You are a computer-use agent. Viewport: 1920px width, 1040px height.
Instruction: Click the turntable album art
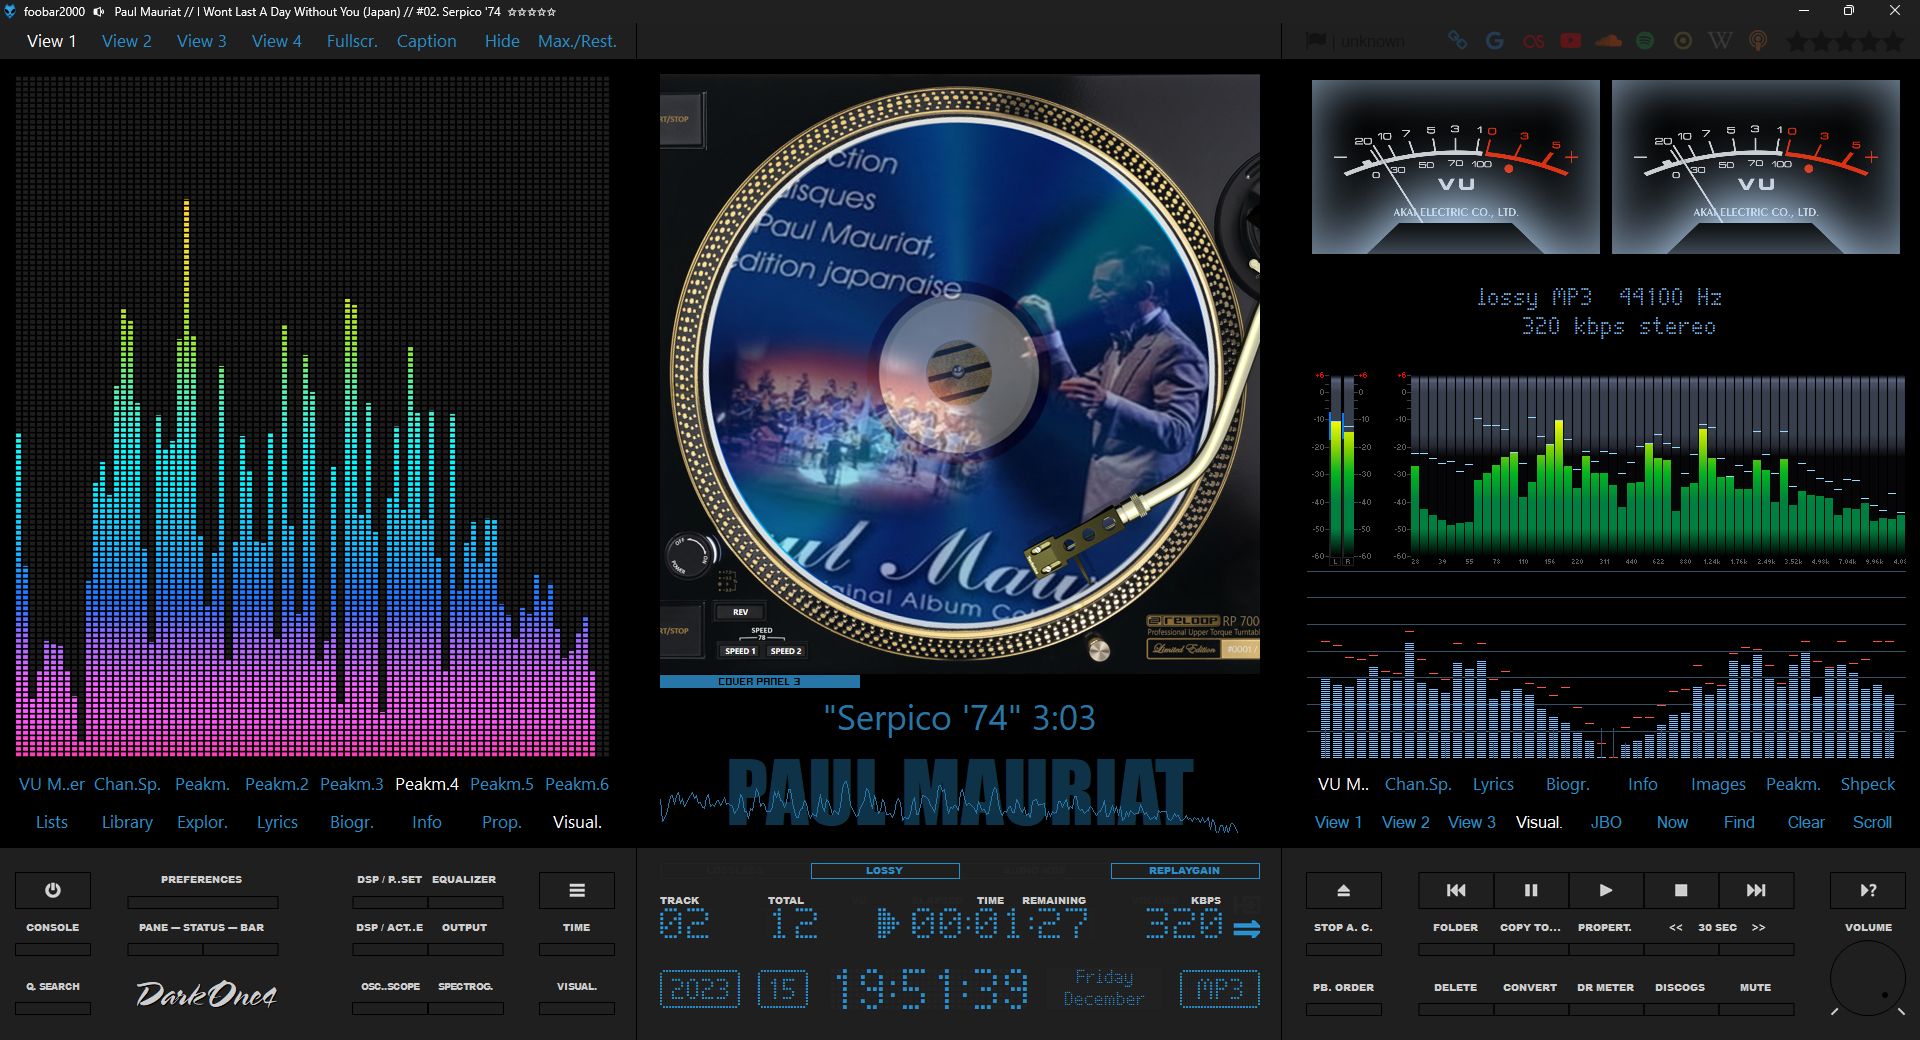(960, 373)
